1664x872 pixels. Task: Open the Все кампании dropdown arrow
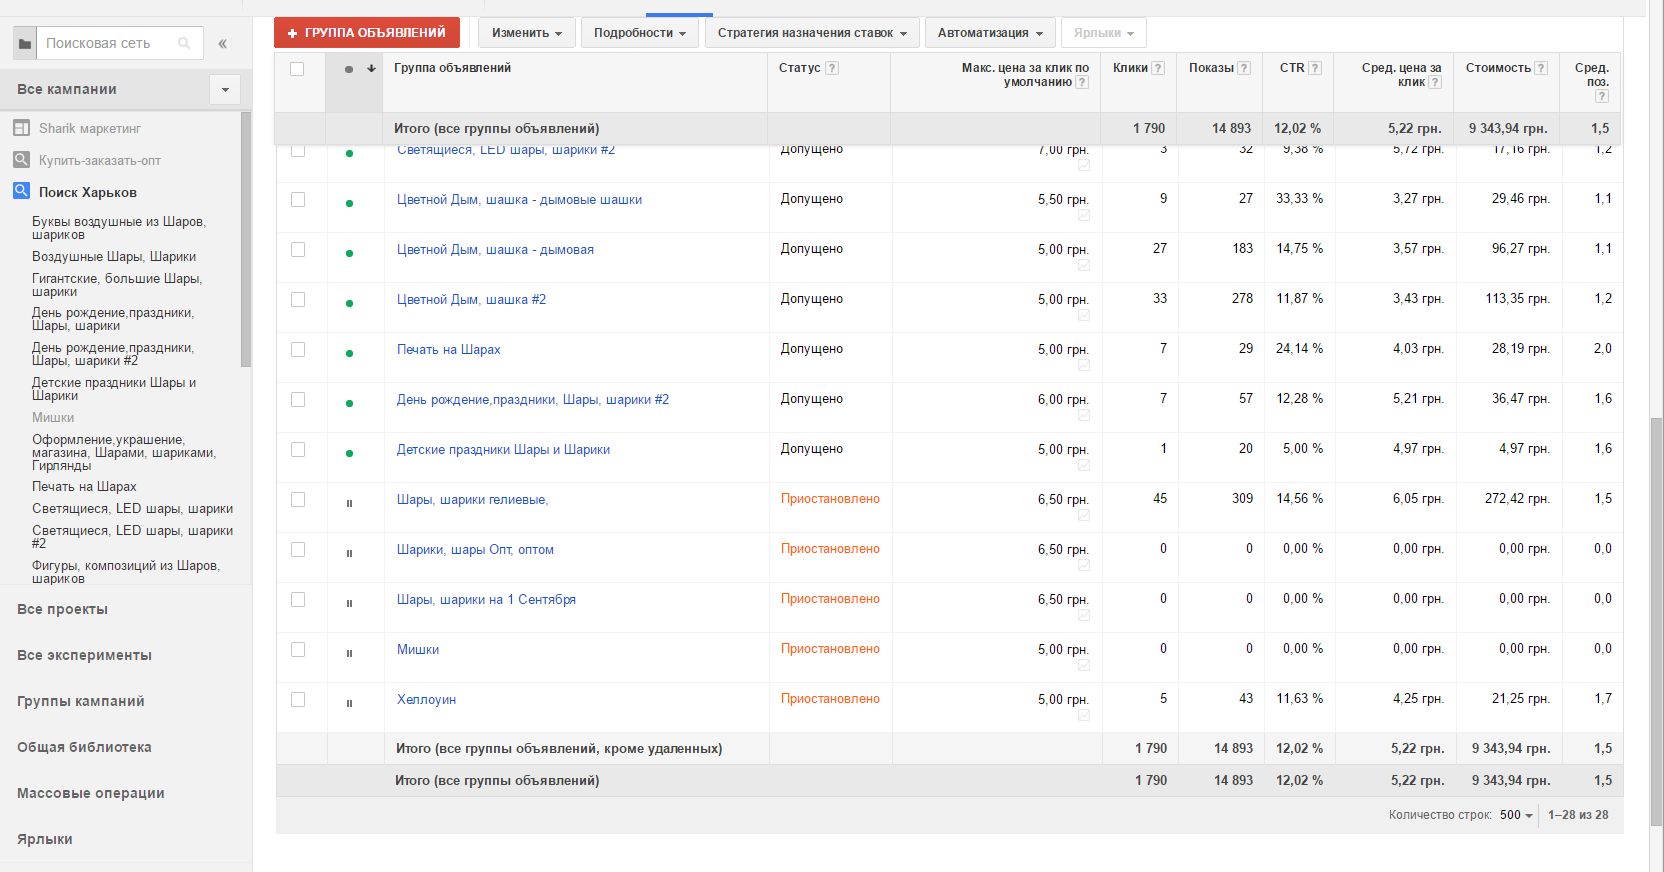pyautogui.click(x=225, y=90)
